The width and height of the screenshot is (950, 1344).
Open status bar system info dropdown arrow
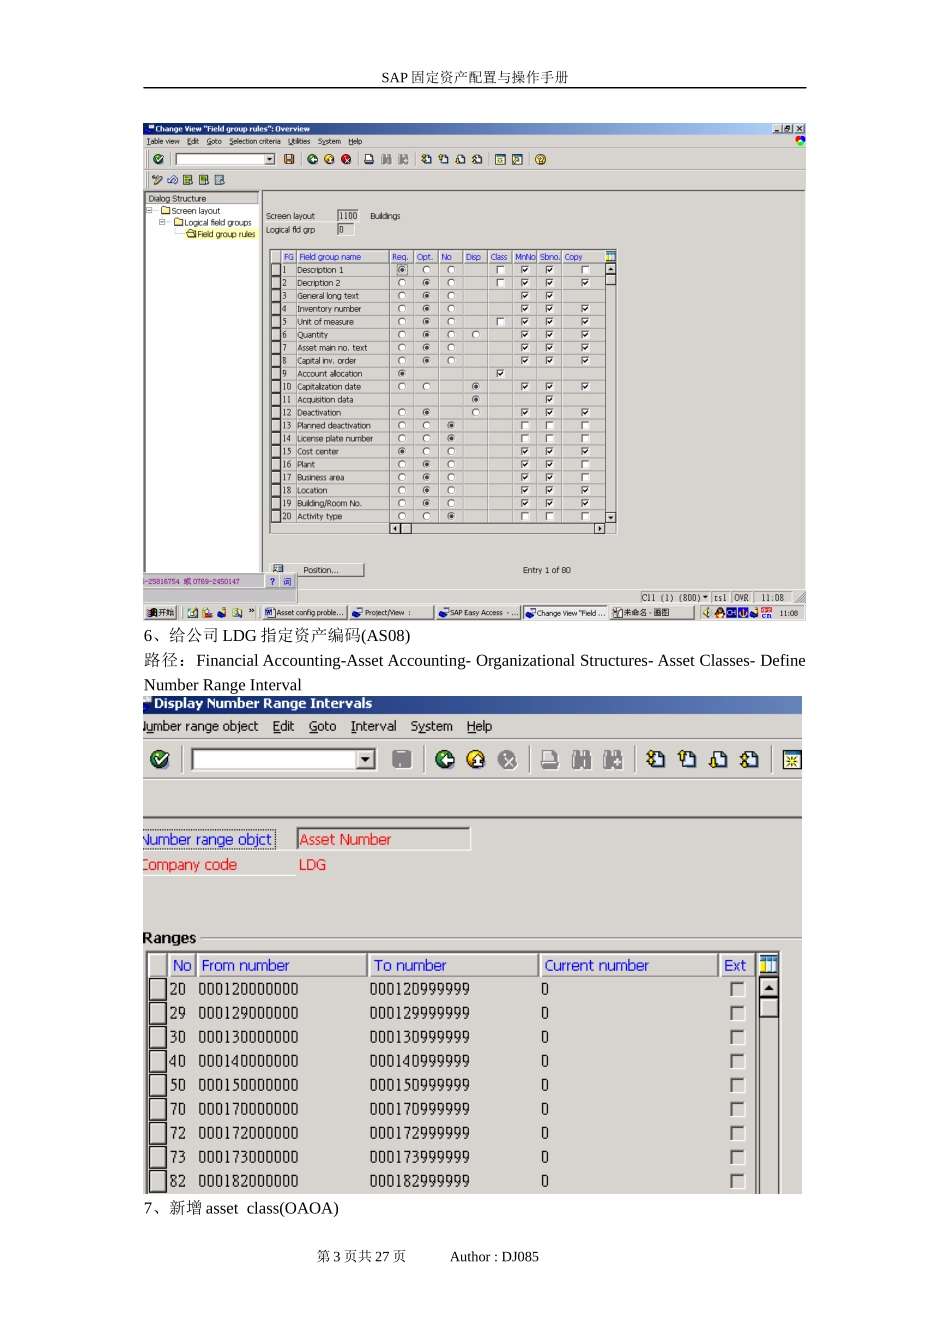click(706, 597)
